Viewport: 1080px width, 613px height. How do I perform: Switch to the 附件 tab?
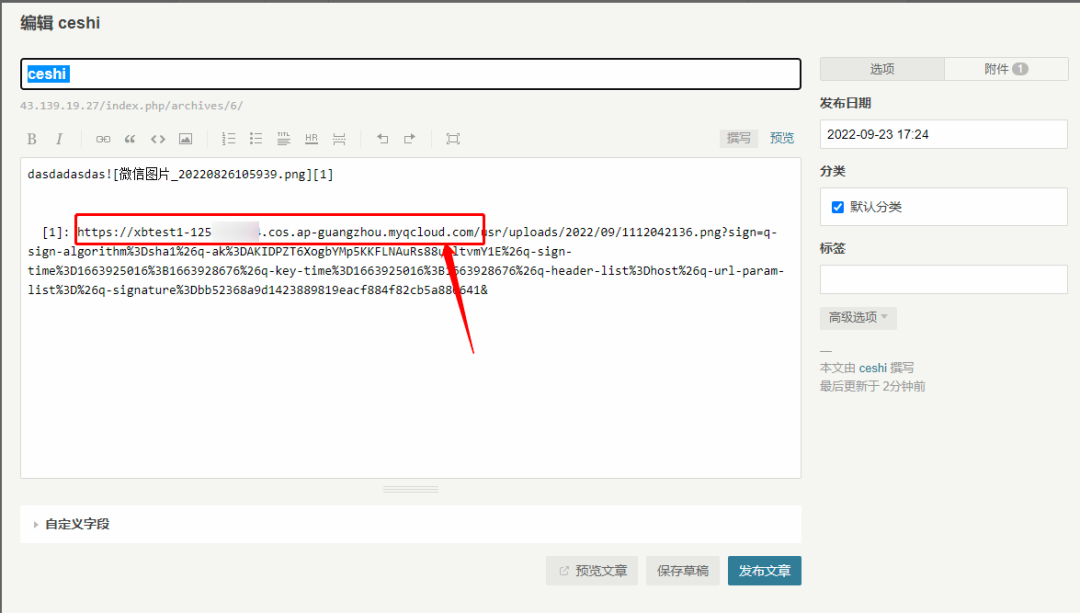(x=1006, y=69)
